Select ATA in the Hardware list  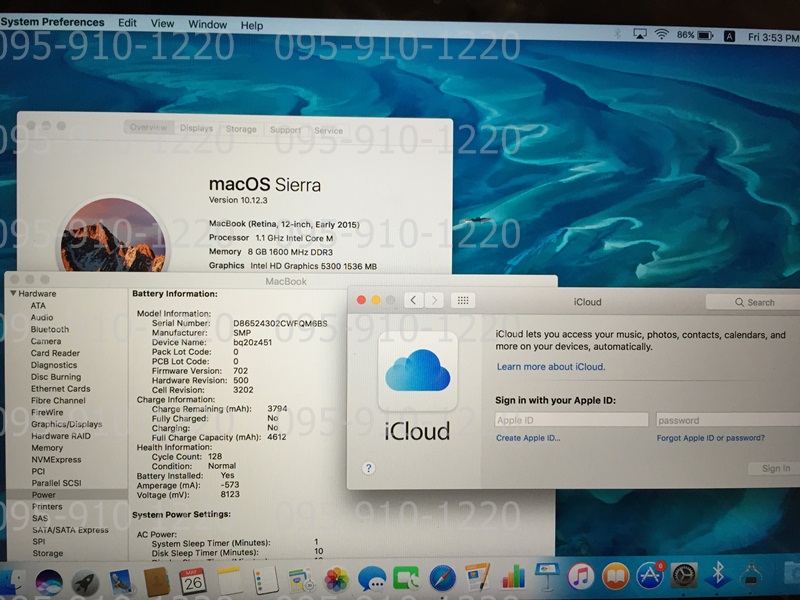[38, 305]
